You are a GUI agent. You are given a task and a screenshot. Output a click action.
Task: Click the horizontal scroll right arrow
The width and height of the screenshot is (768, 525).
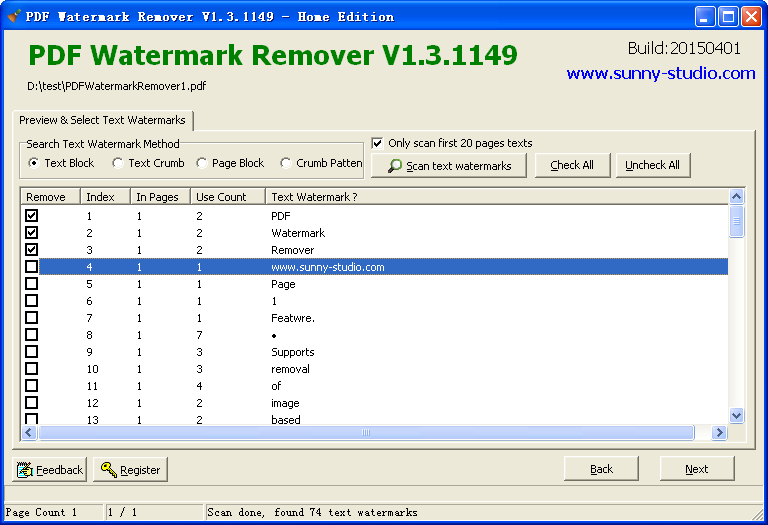pyautogui.click(x=719, y=432)
